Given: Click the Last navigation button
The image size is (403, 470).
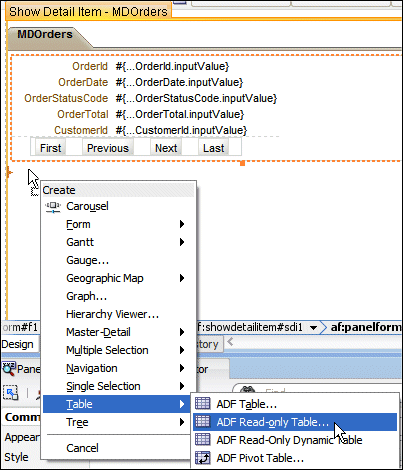Looking at the screenshot, I should click(214, 148).
